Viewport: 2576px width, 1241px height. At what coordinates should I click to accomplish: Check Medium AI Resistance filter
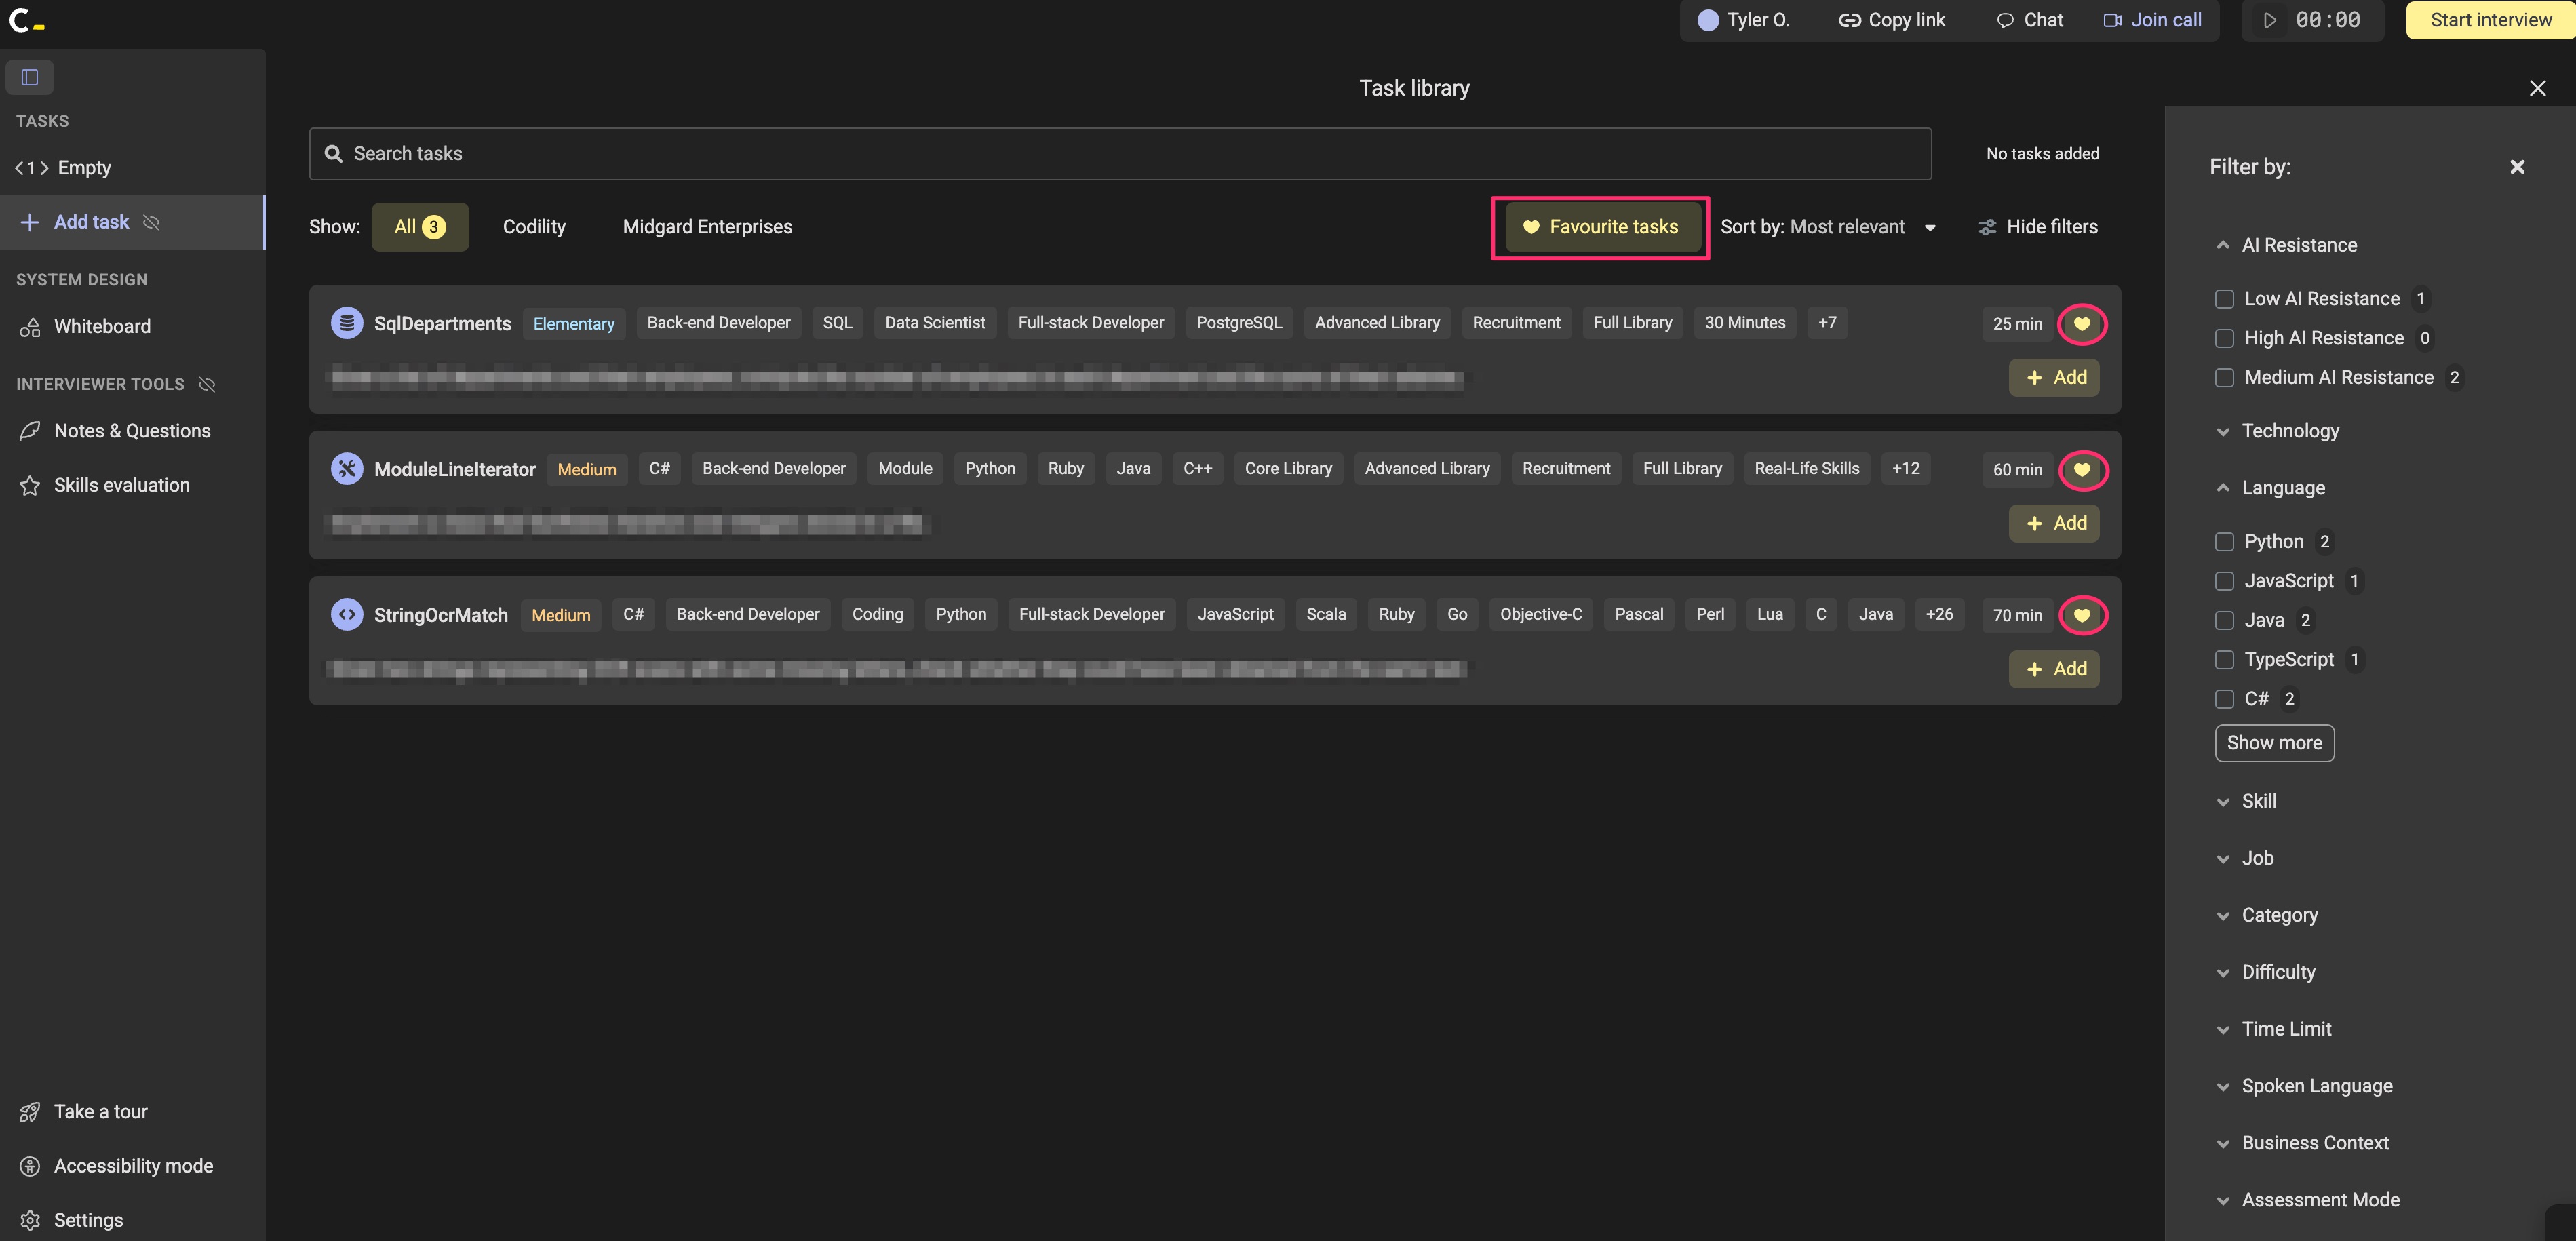(x=2224, y=378)
